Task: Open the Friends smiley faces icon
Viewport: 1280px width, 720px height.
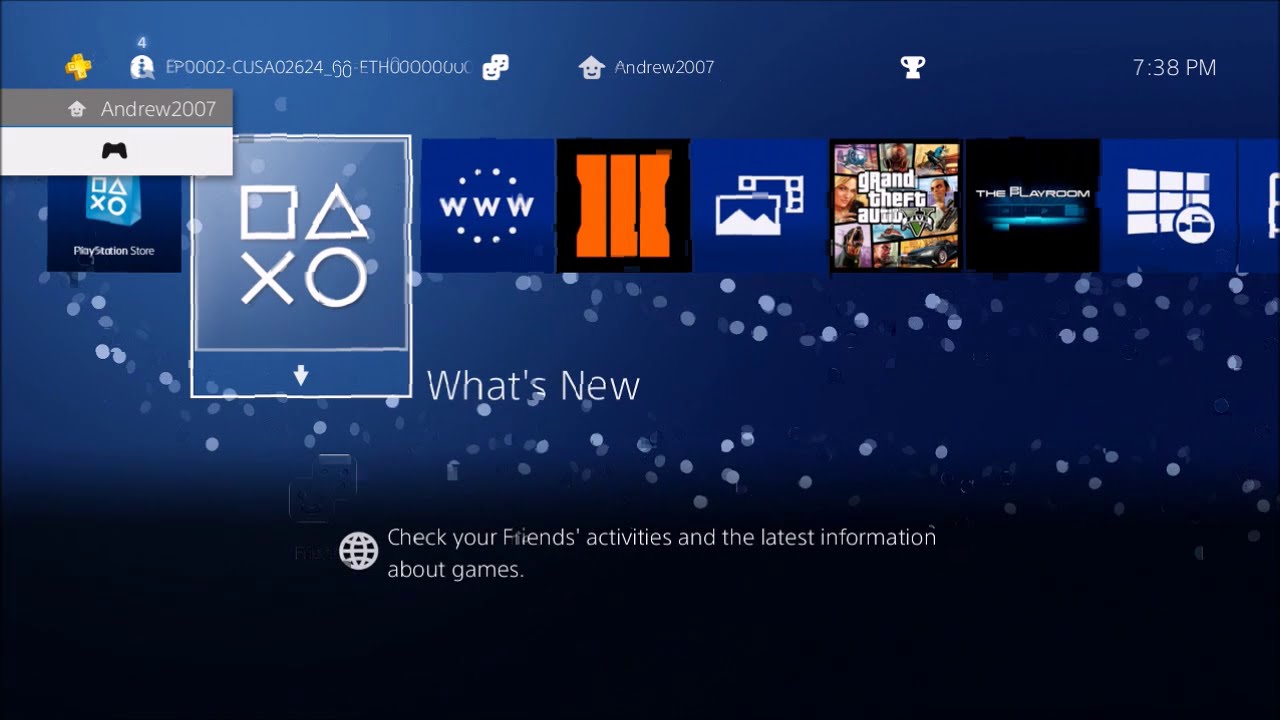Action: pyautogui.click(x=495, y=67)
